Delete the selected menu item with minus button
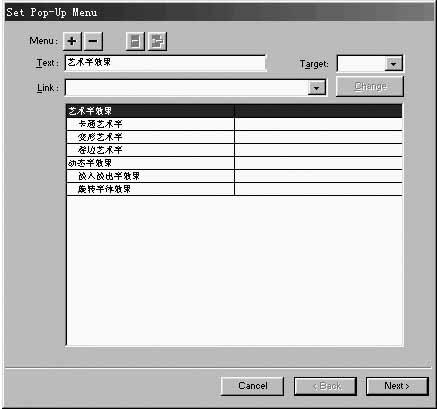Image resolution: width=437 pixels, height=409 pixels. tap(93, 41)
